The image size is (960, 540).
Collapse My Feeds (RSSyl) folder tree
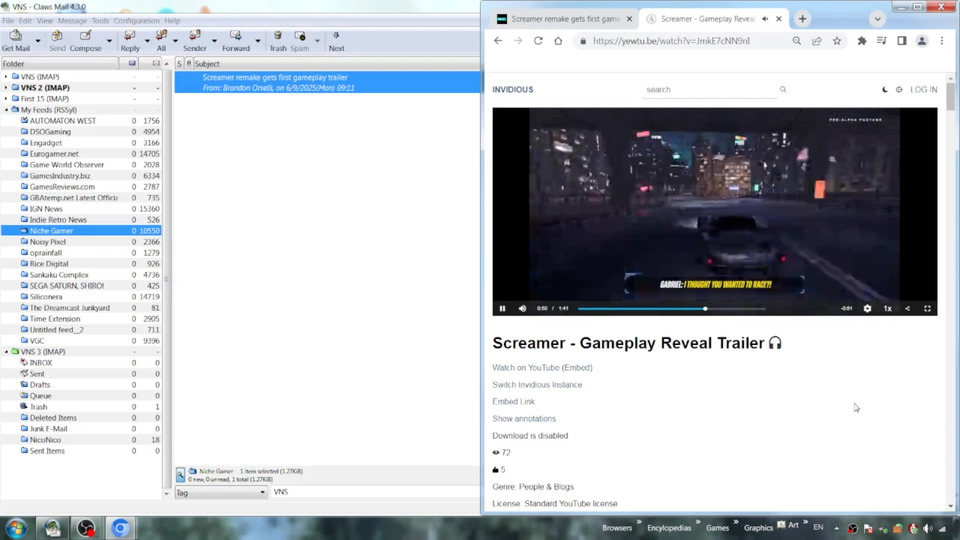7,110
